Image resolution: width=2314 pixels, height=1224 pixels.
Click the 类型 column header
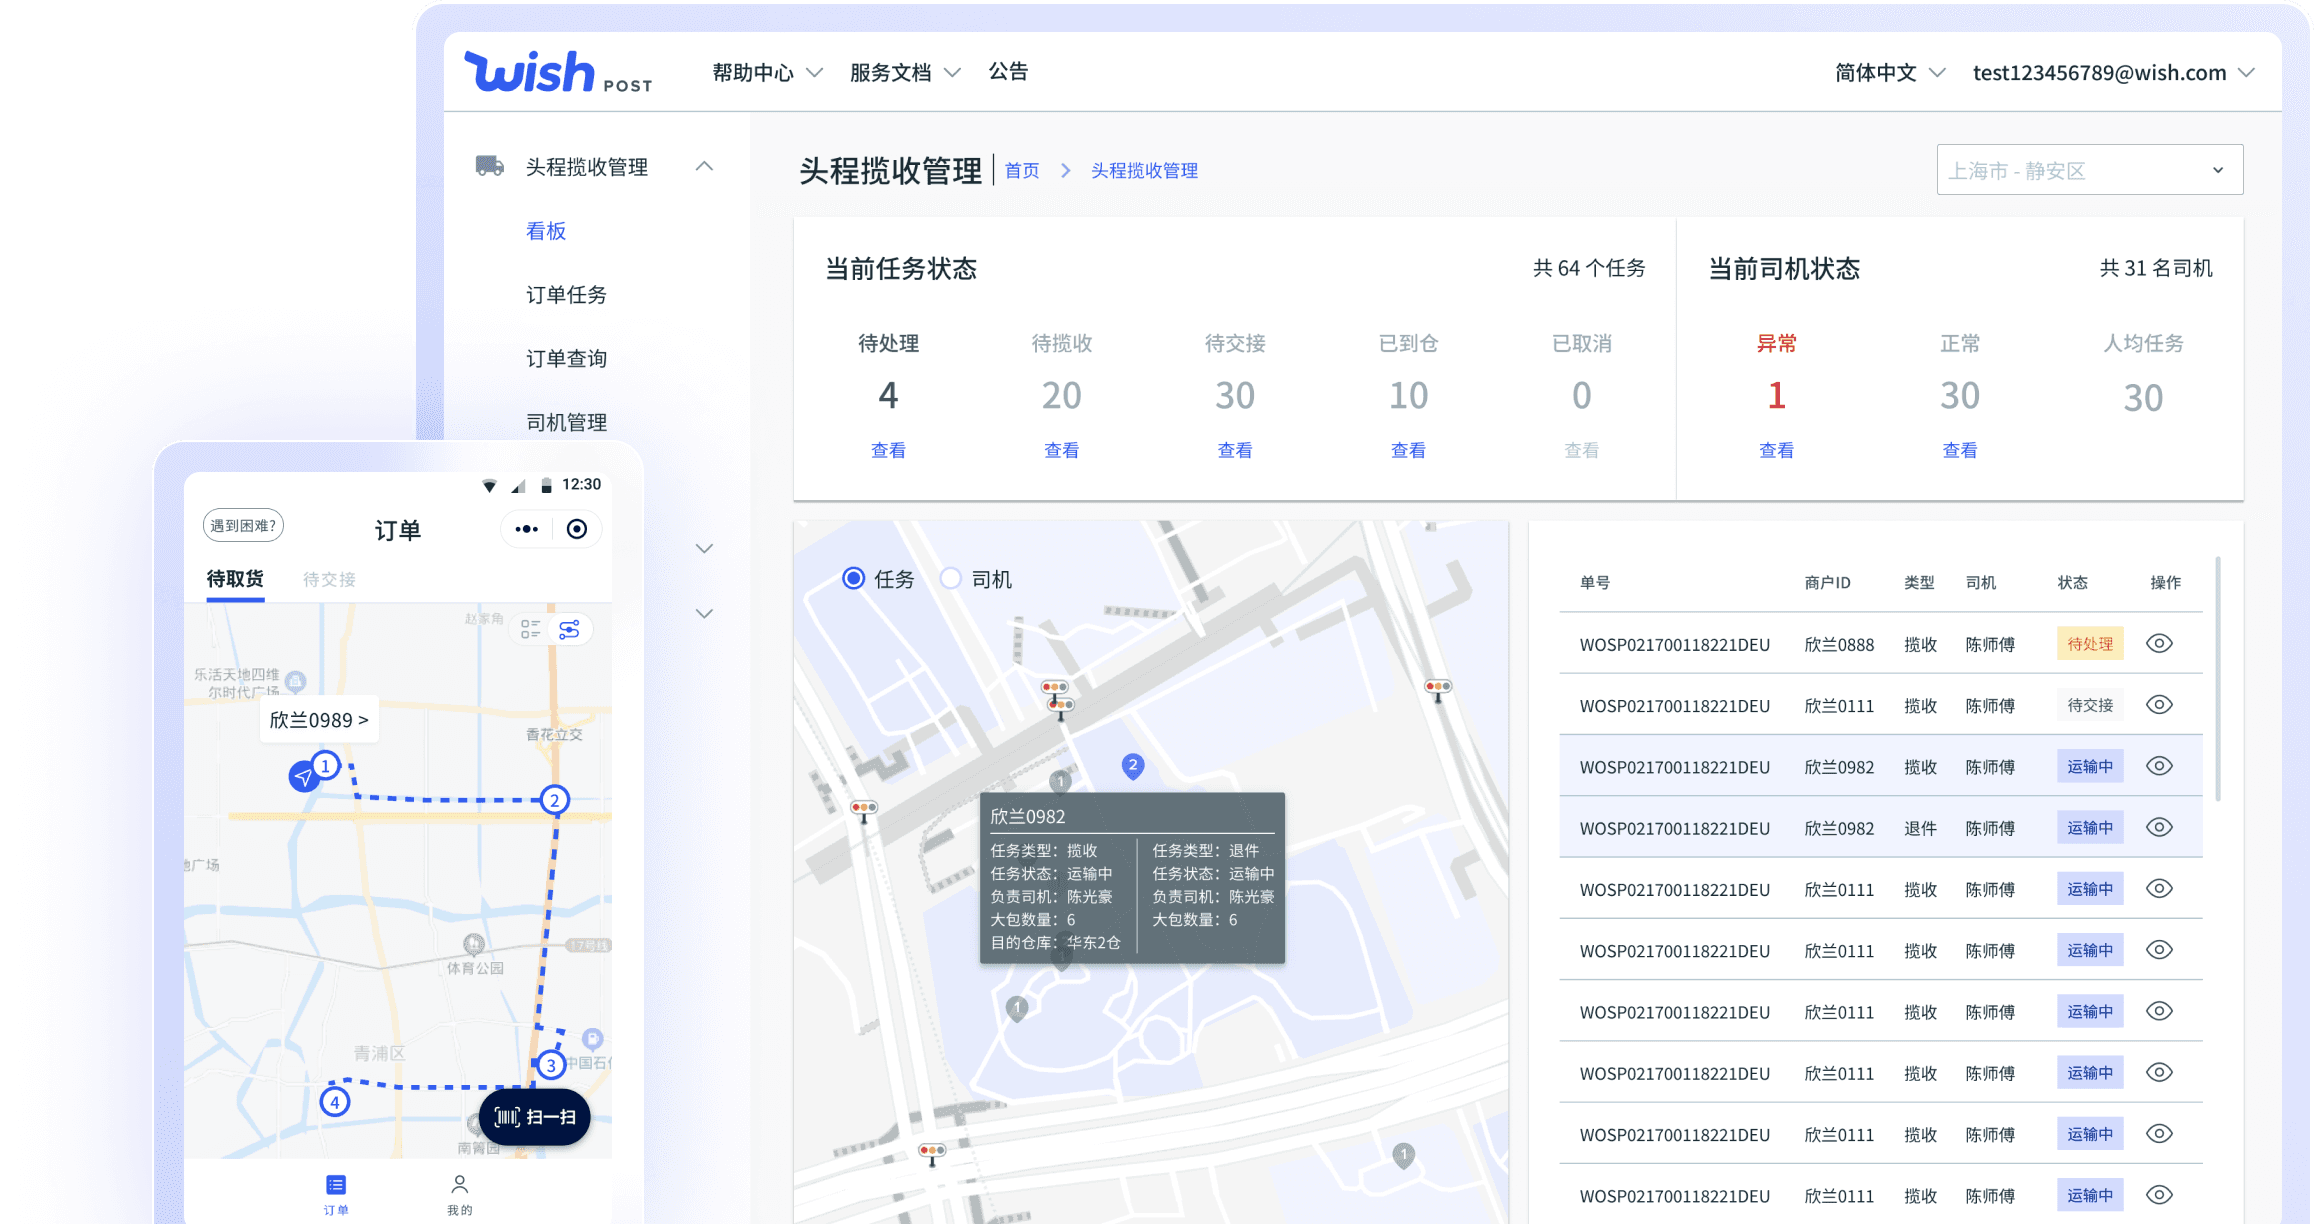[x=1919, y=583]
